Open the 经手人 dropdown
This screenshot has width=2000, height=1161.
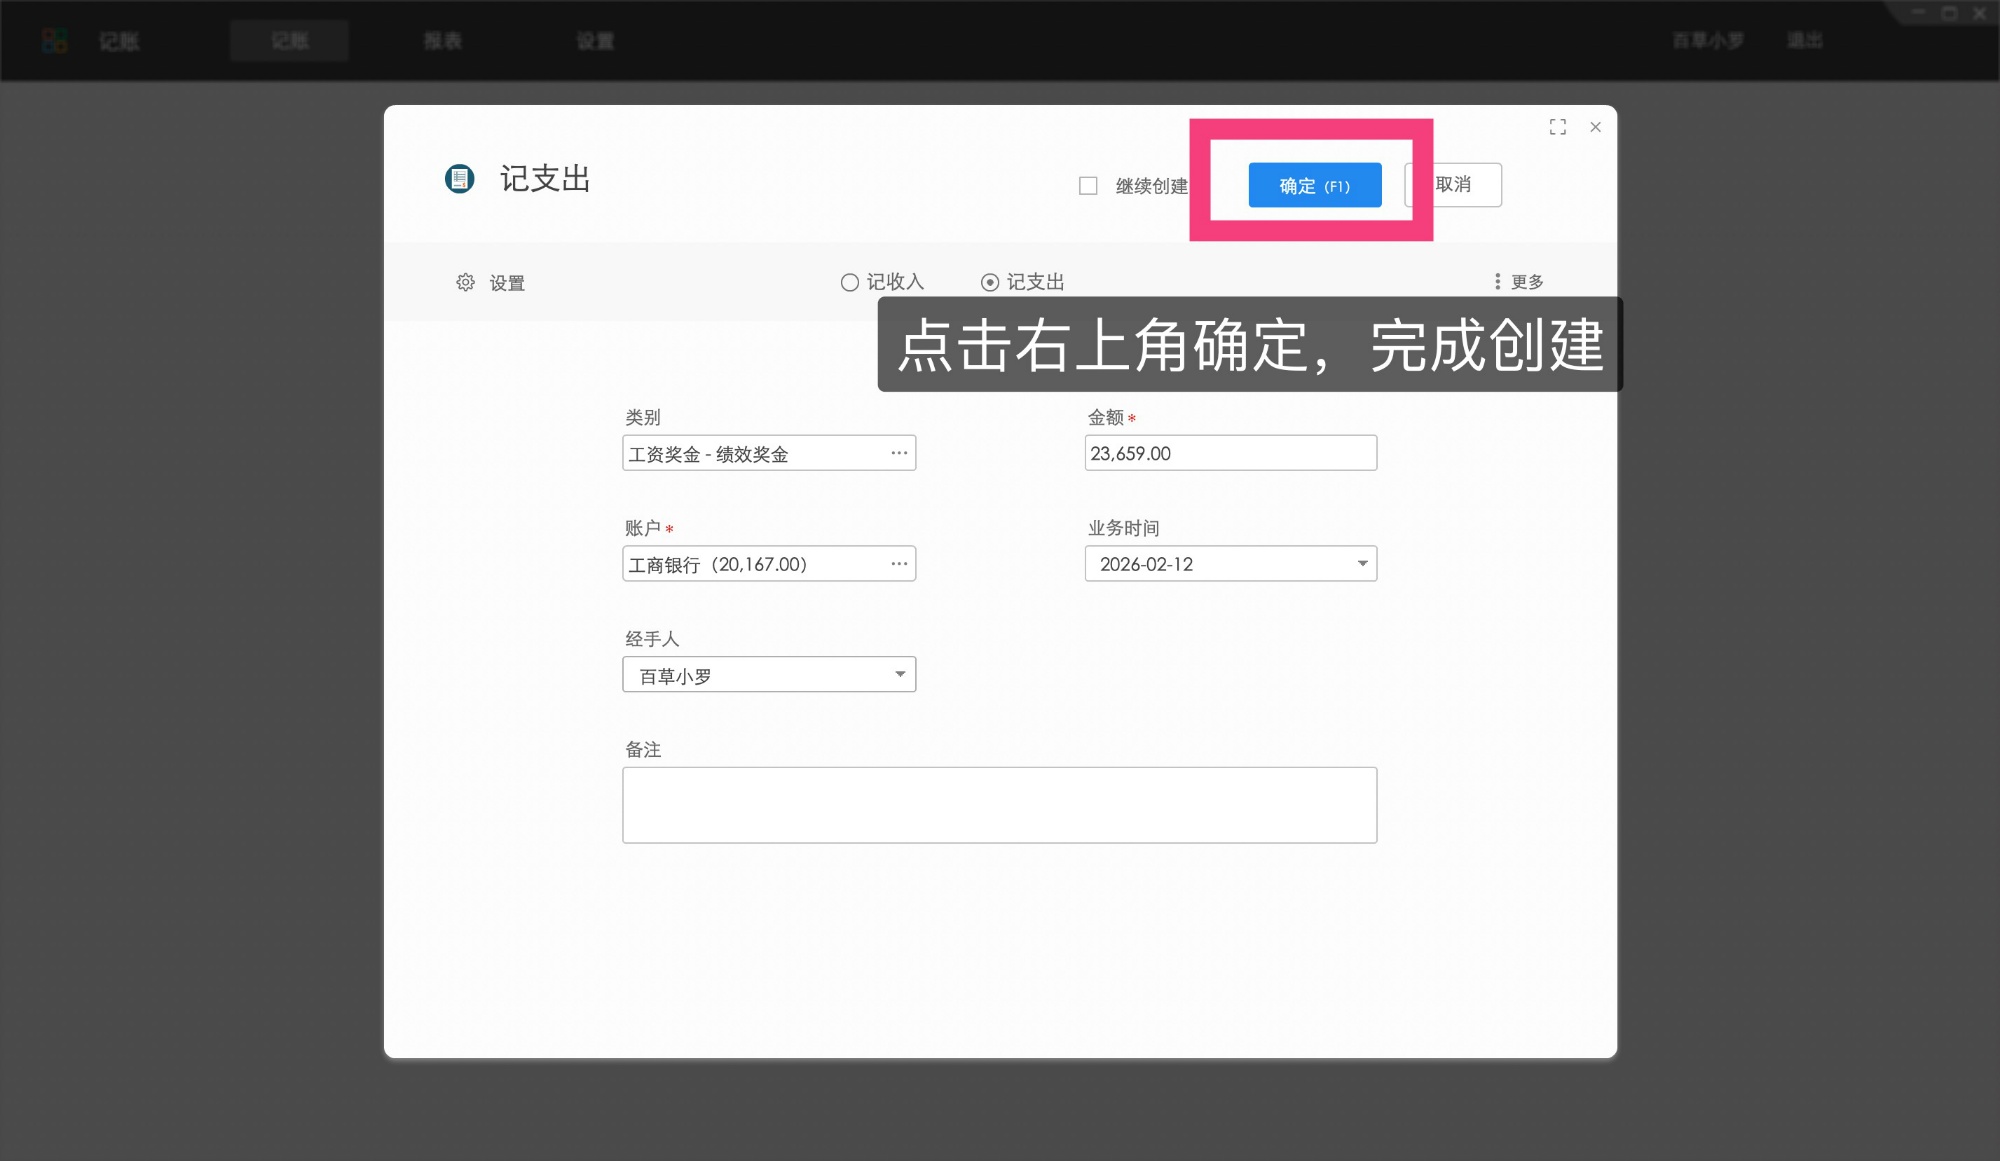899,674
